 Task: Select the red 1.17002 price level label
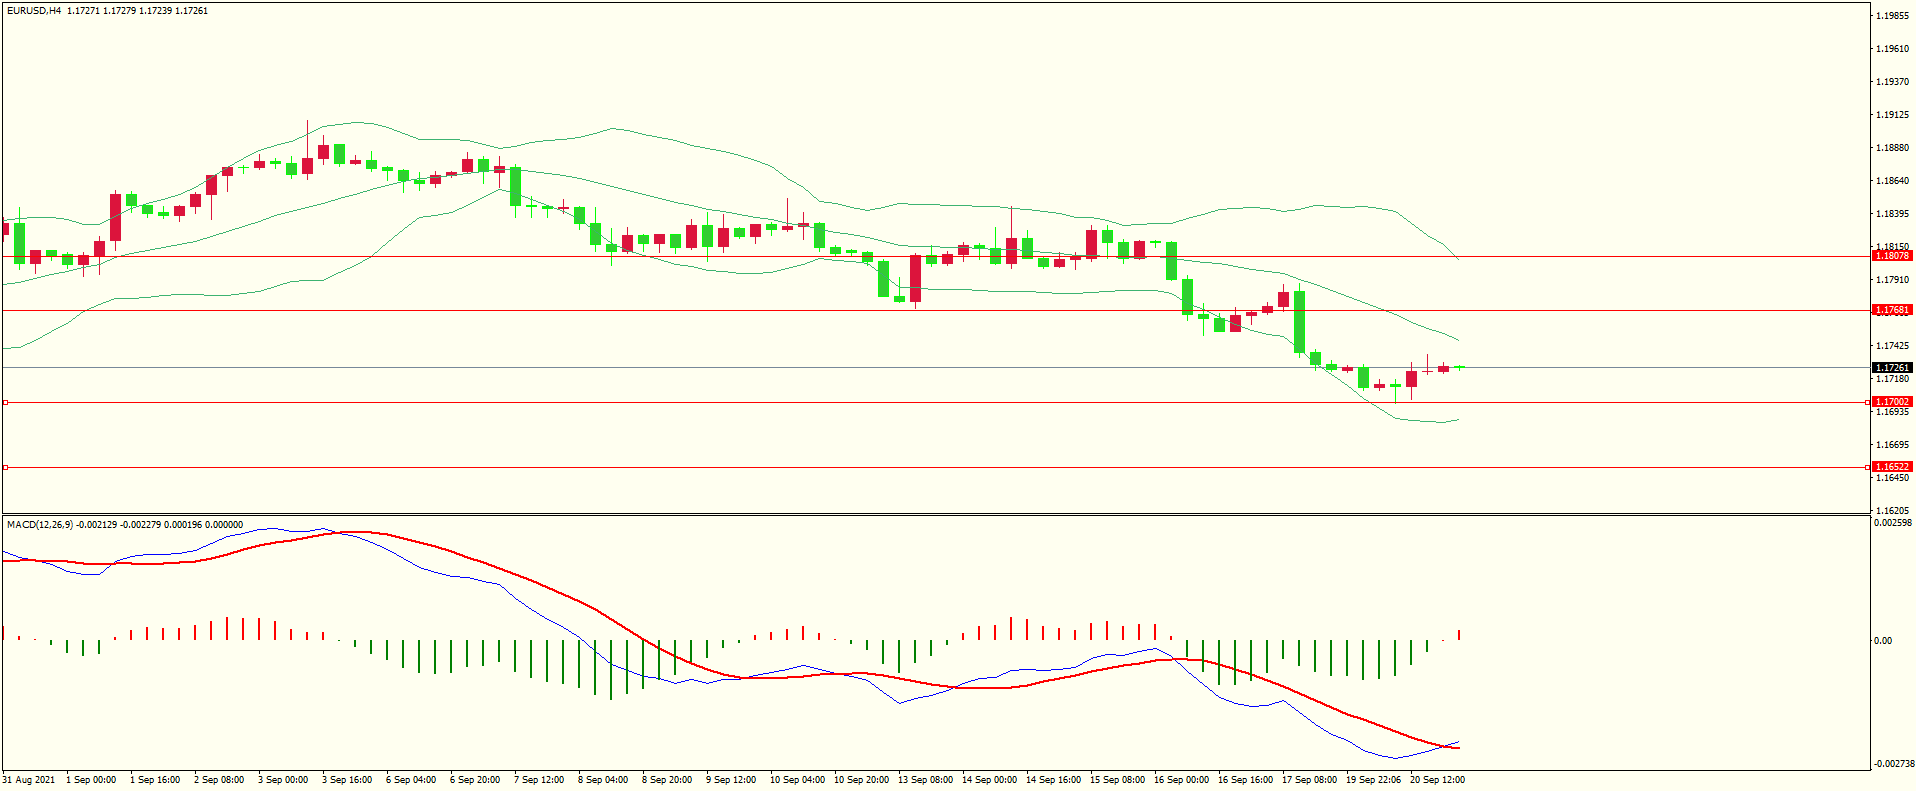point(1892,402)
